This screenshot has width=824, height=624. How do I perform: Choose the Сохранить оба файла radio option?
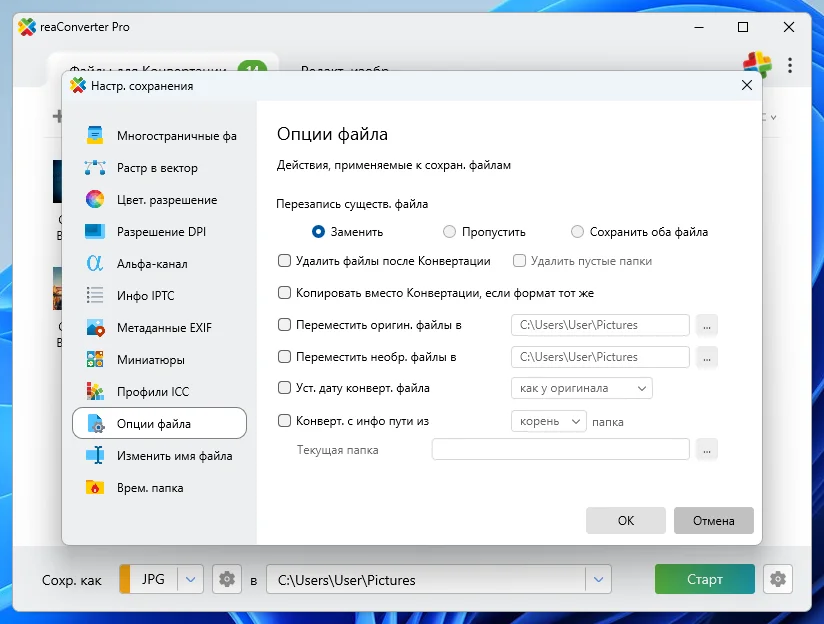pyautogui.click(x=577, y=232)
